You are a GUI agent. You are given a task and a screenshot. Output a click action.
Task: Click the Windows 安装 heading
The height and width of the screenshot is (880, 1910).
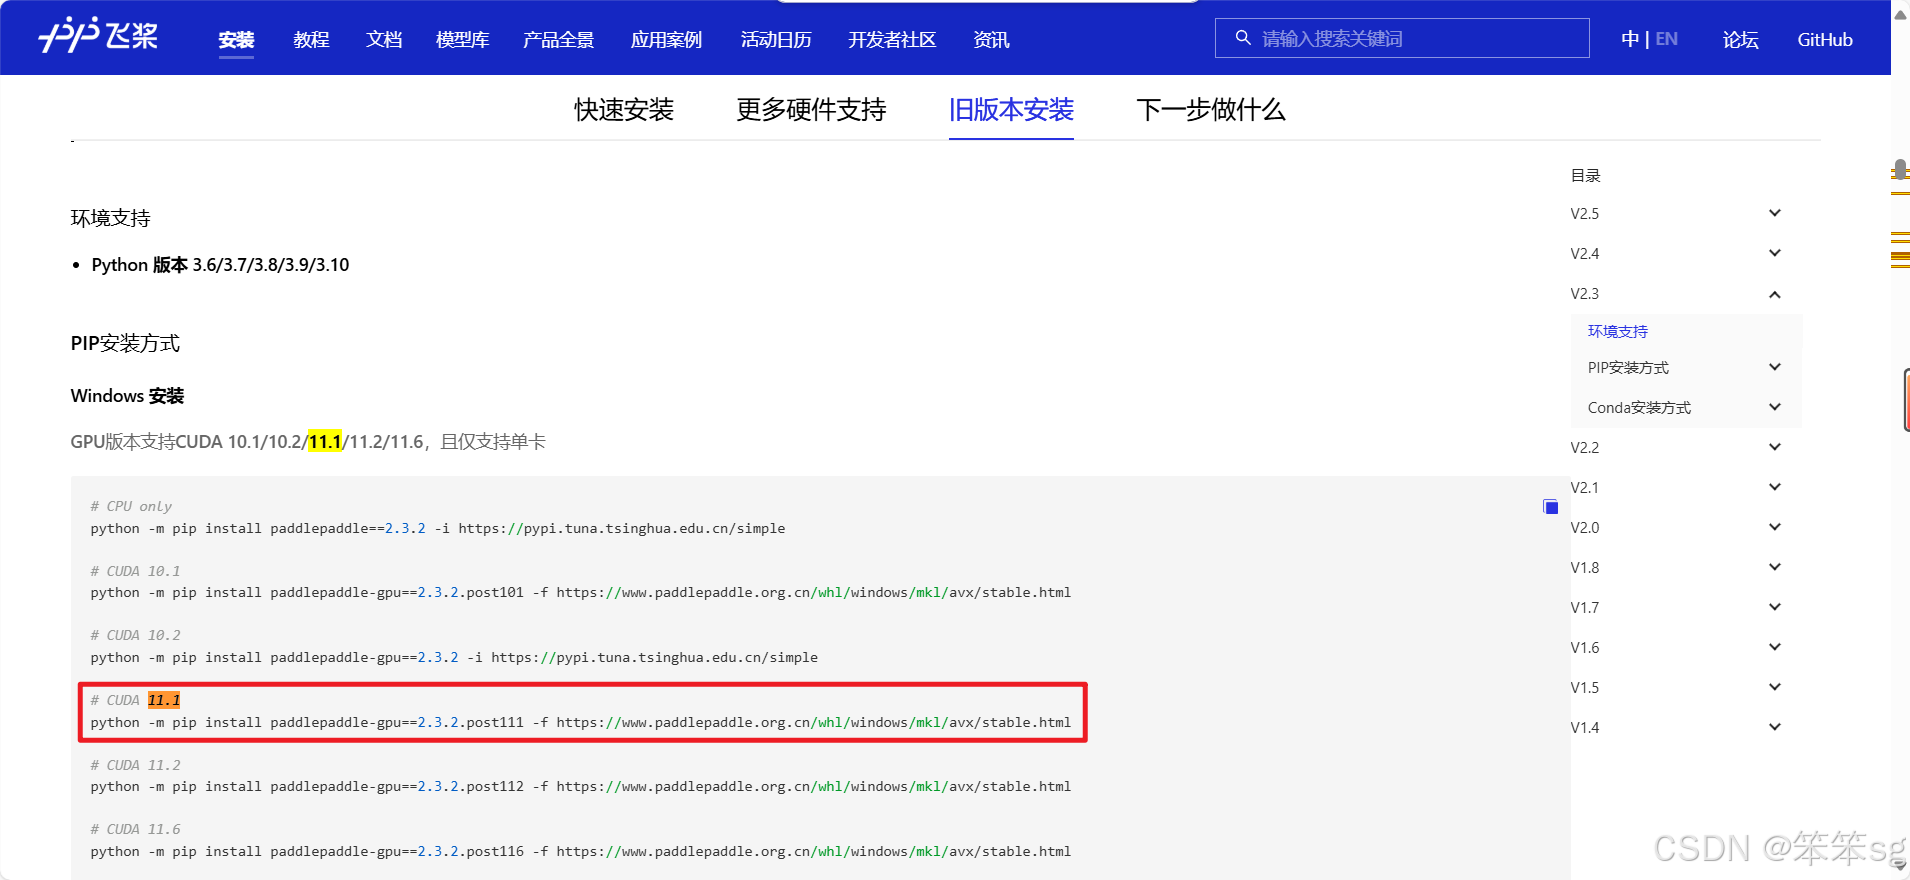click(x=127, y=396)
